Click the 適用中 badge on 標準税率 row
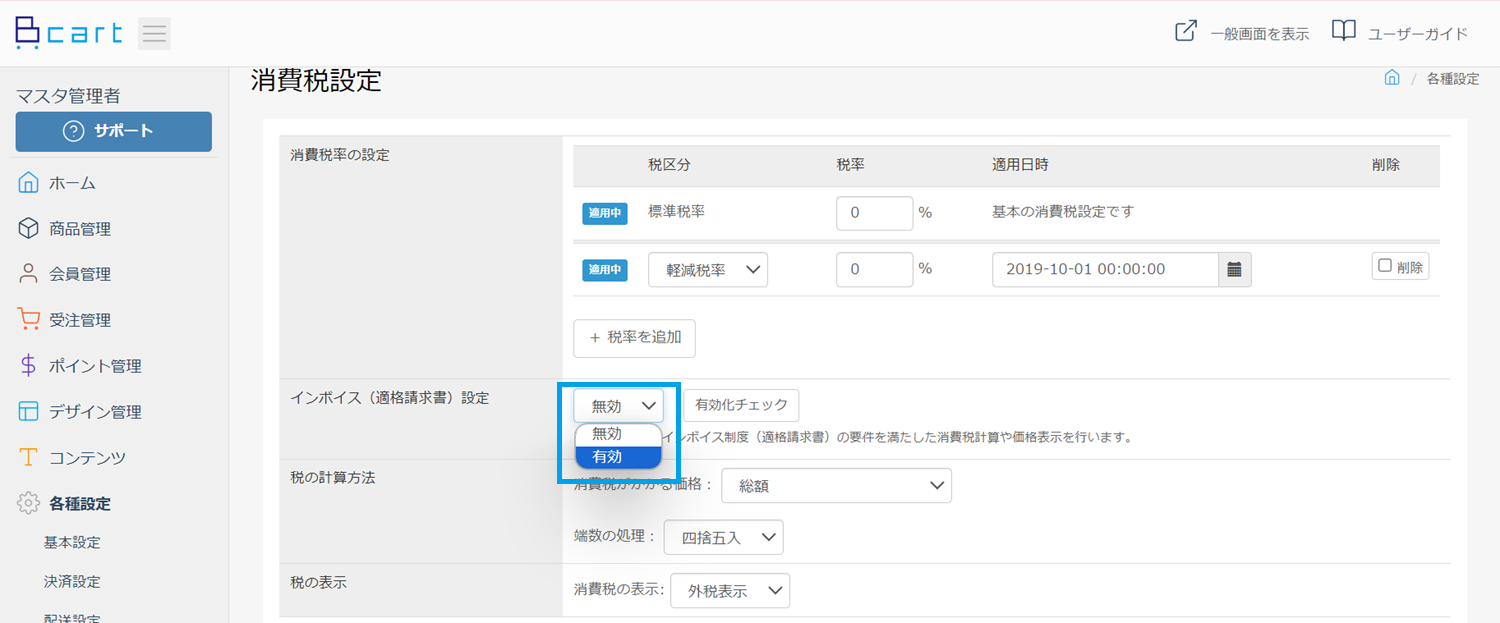1500x623 pixels. tap(605, 213)
